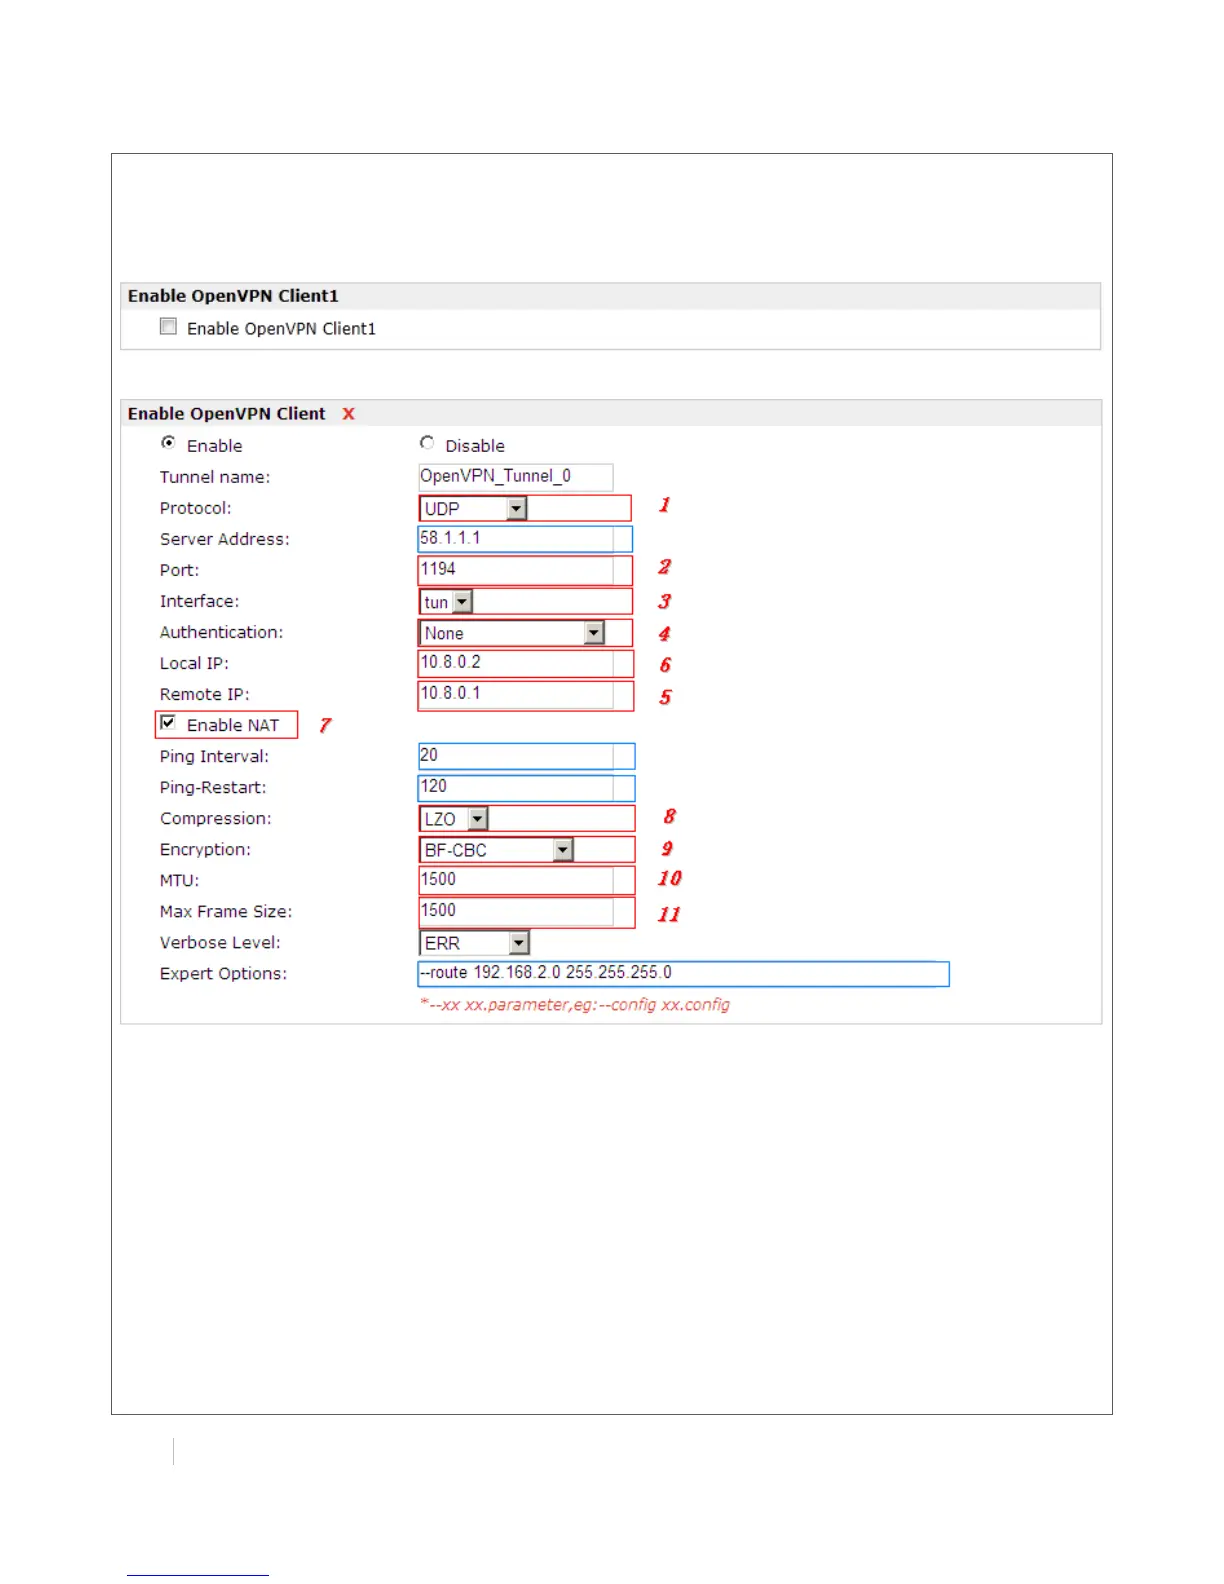
Task: Click the 'Ping Interval:' label
Action: point(214,757)
